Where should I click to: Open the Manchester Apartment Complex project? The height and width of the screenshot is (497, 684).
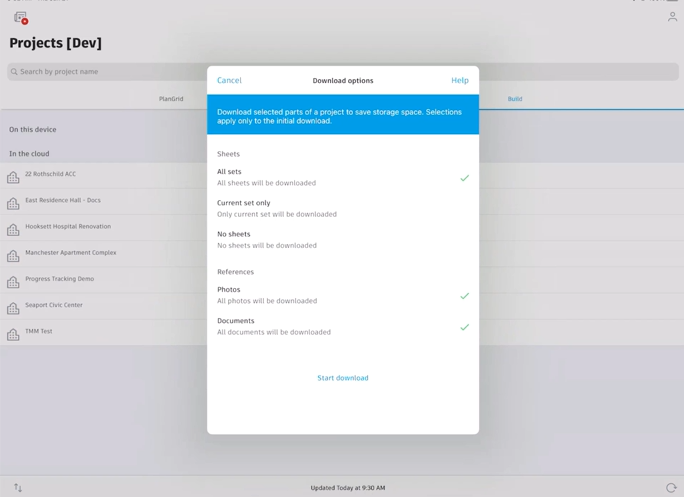[71, 253]
